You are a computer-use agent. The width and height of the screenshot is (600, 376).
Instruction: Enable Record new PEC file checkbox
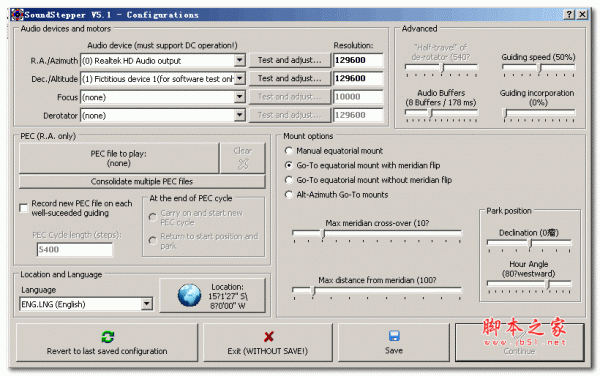[x=24, y=208]
